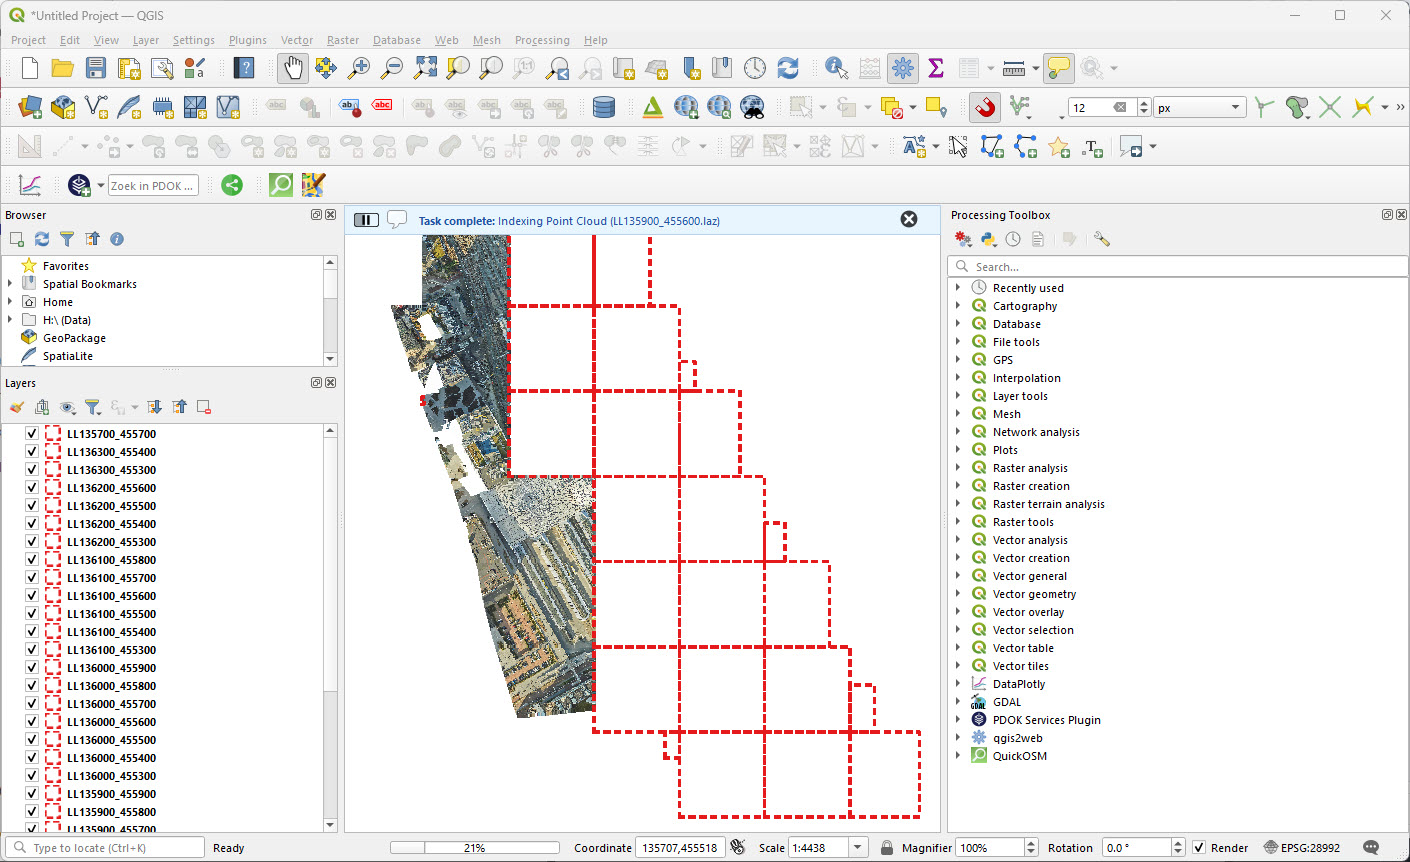This screenshot has width=1410, height=862.
Task: Open the Processing menu
Action: click(542, 40)
